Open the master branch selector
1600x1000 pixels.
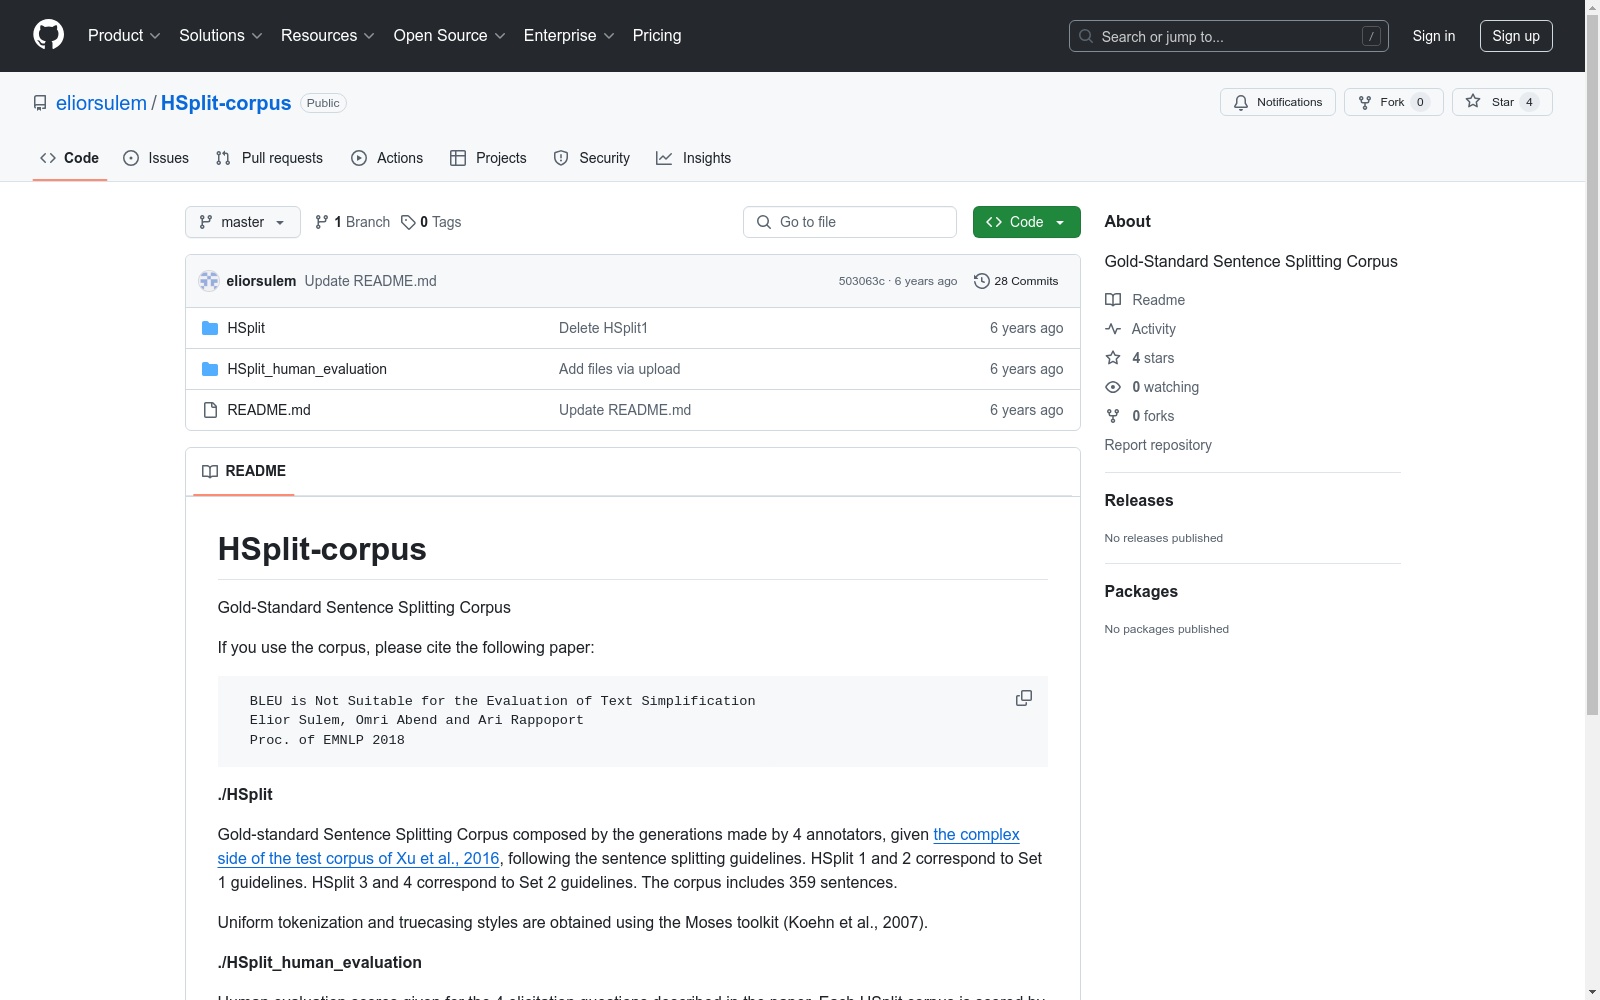click(x=243, y=222)
